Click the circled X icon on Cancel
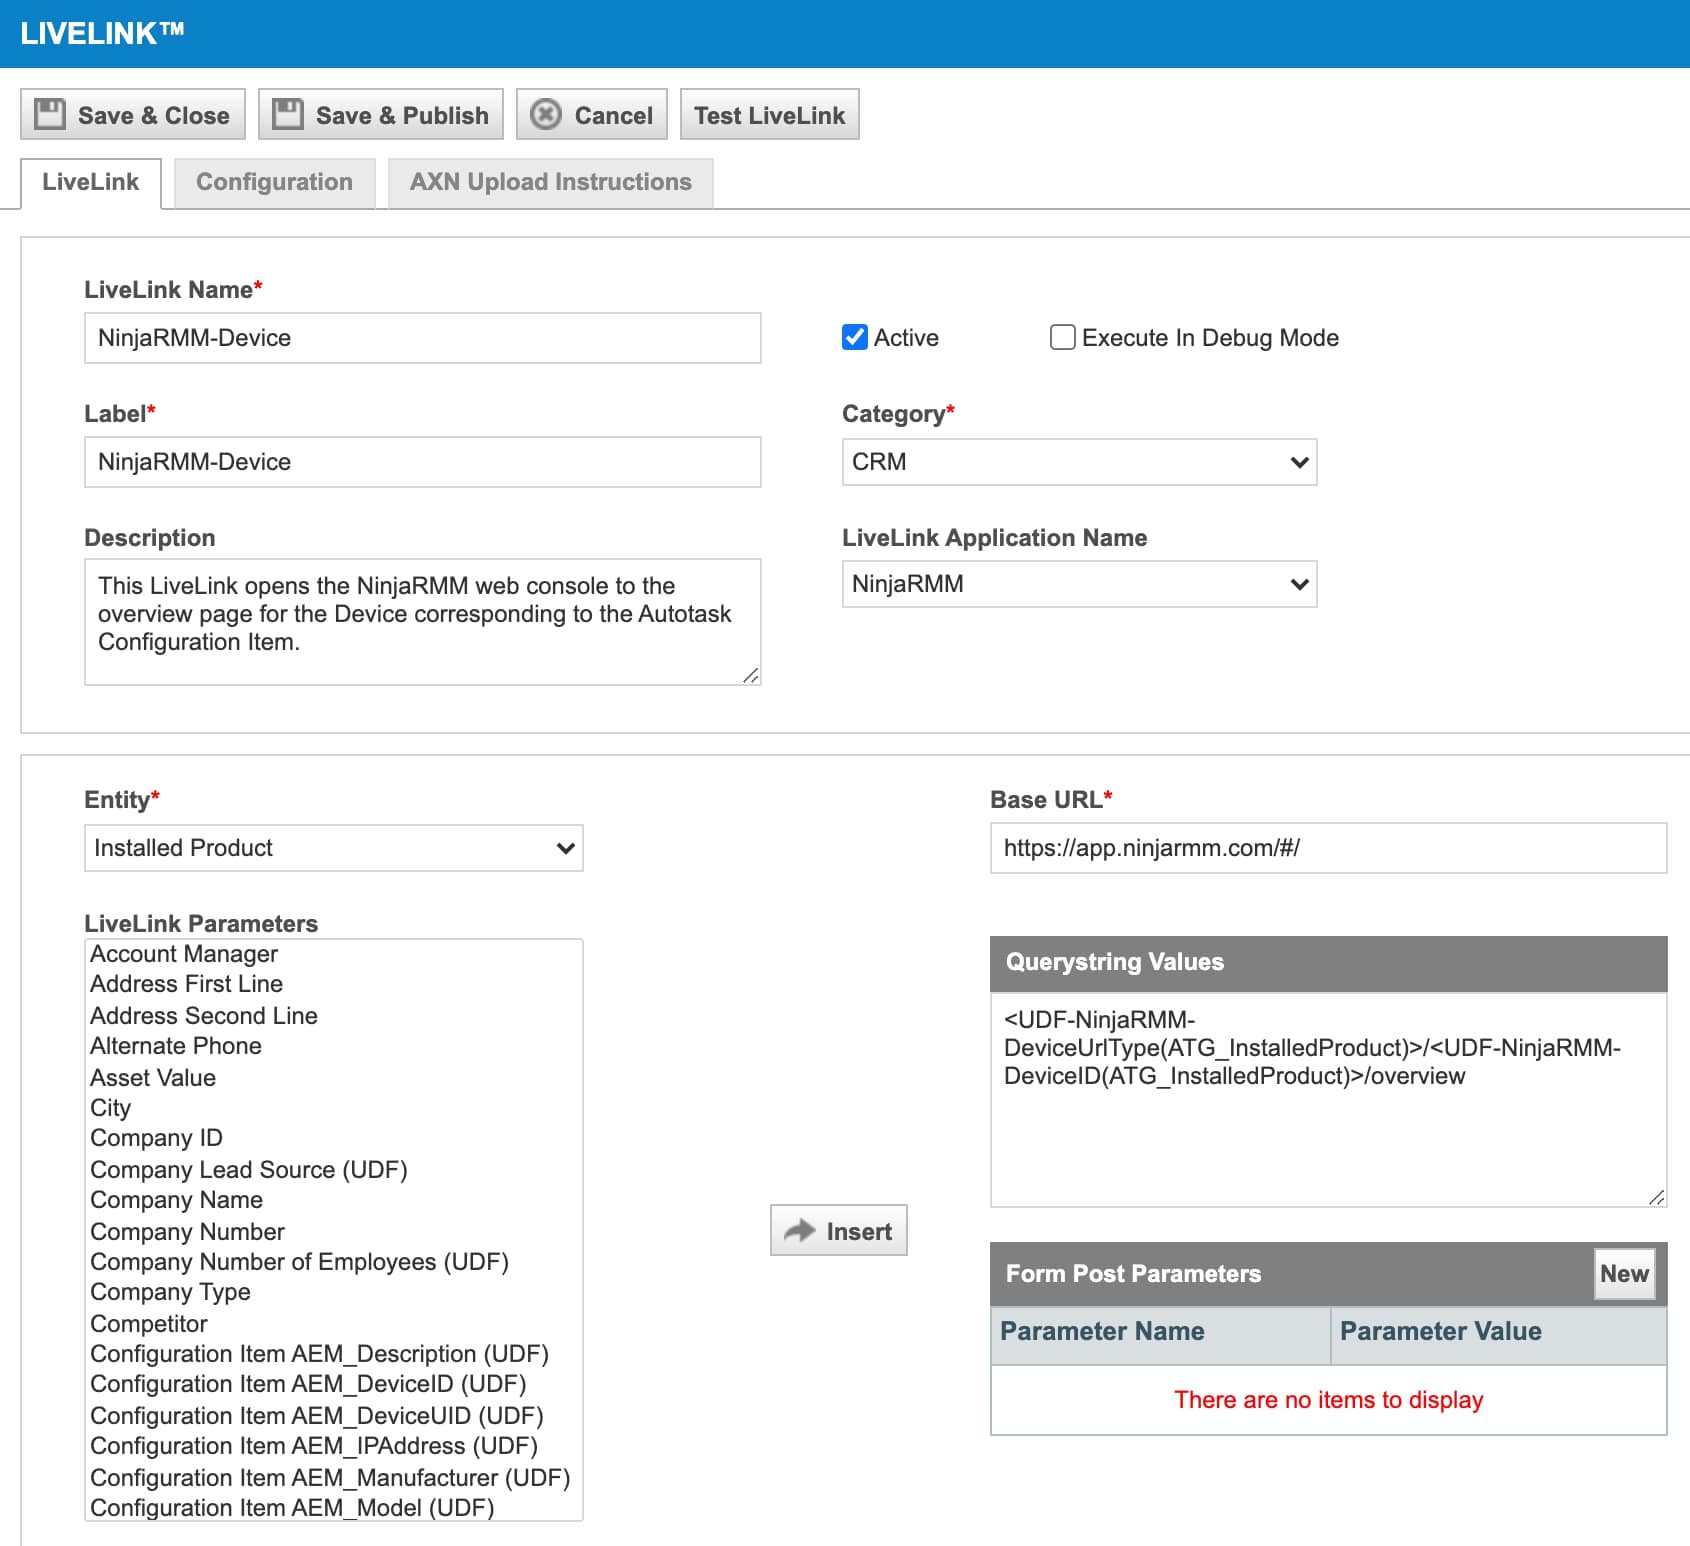 tap(546, 114)
